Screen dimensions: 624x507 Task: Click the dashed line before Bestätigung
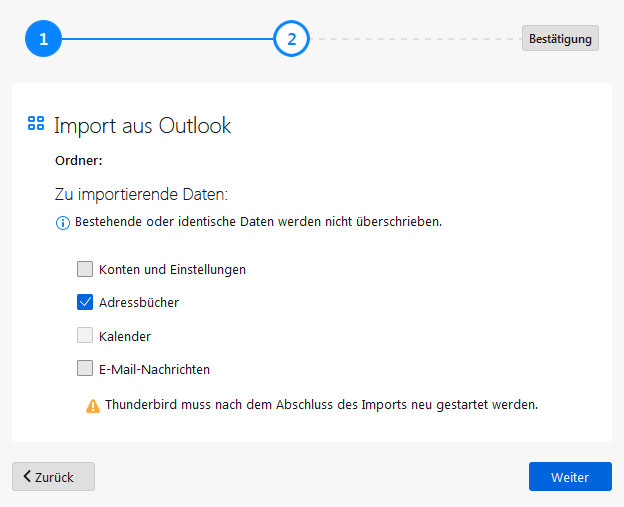[415, 40]
